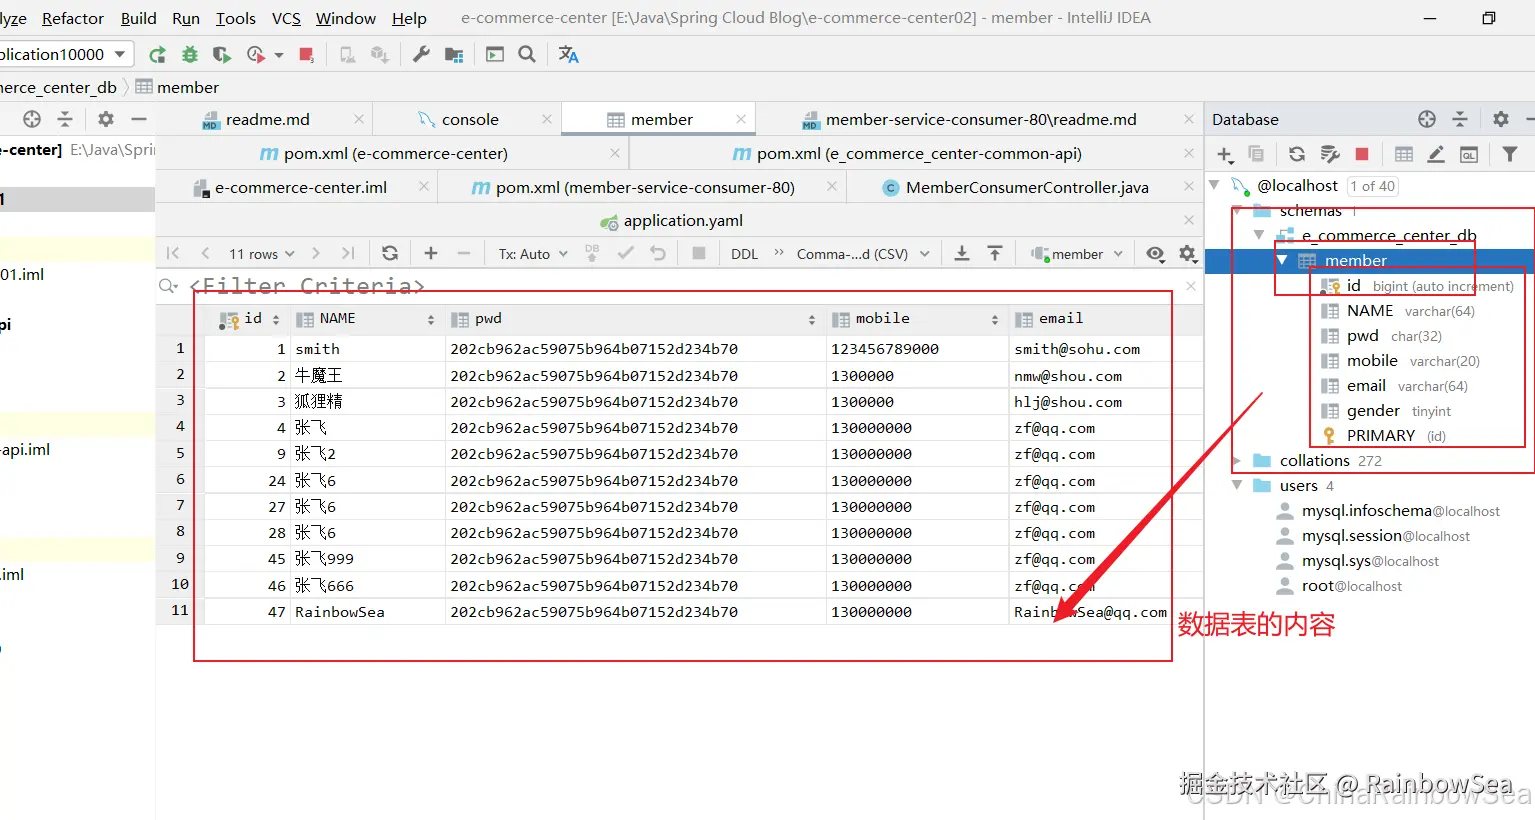1535x820 pixels.
Task: Open the run configuration dropdown
Action: [x=66, y=54]
